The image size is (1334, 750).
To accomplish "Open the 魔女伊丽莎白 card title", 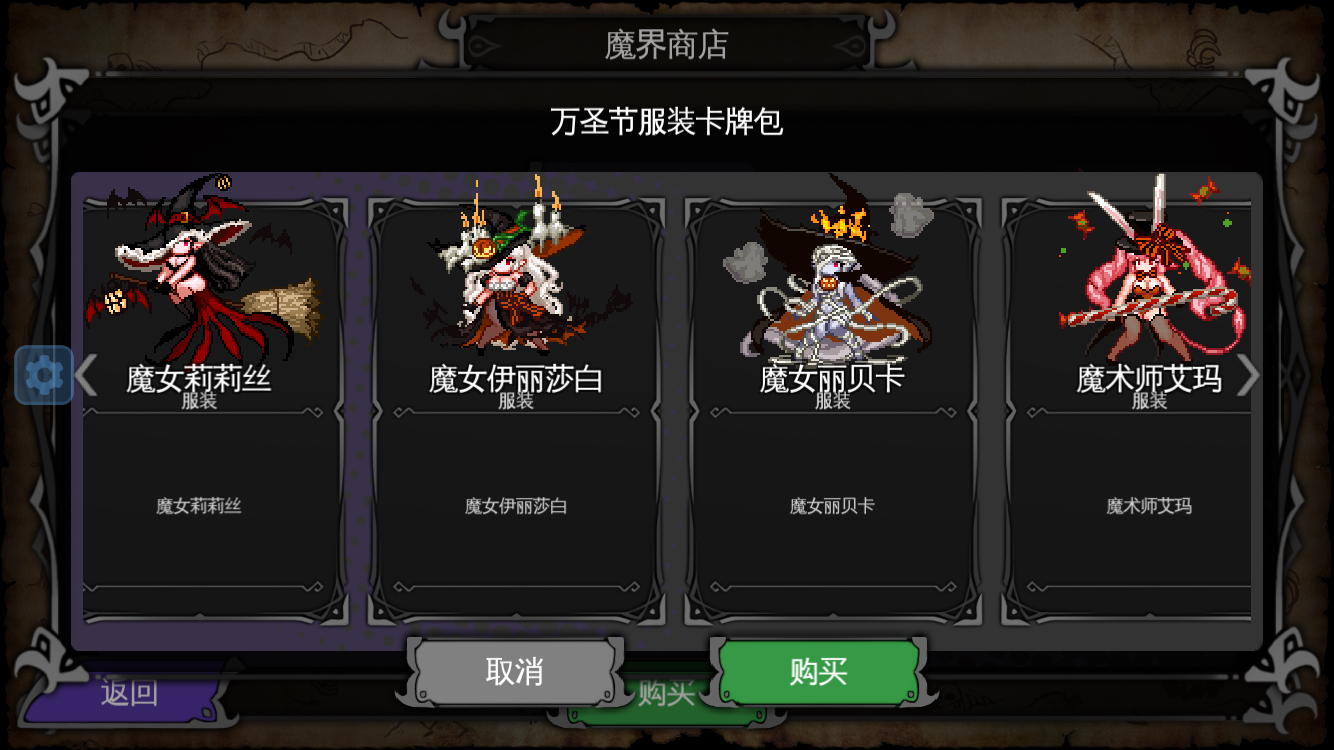I will (516, 378).
